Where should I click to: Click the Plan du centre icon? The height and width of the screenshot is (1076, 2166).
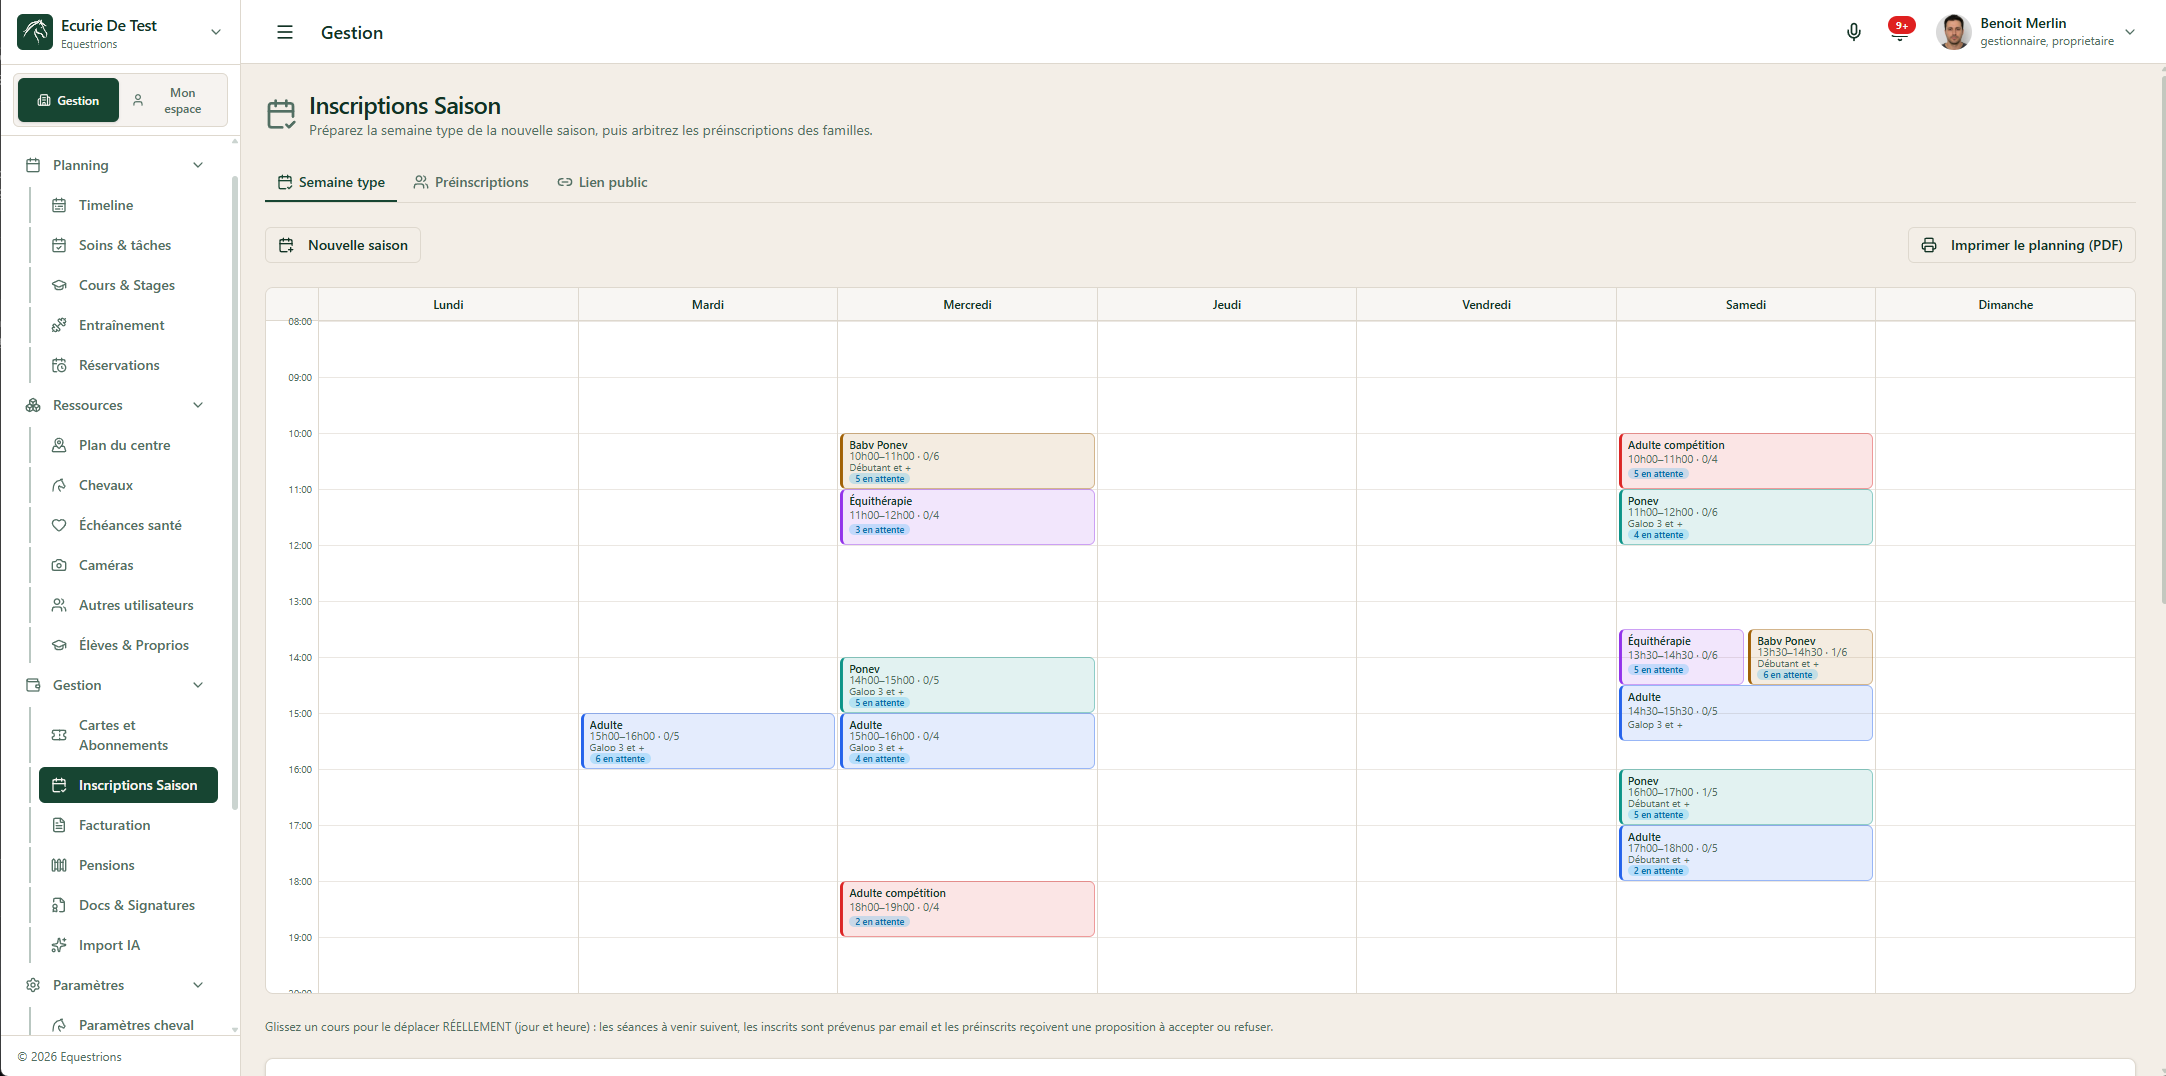pyautogui.click(x=59, y=445)
